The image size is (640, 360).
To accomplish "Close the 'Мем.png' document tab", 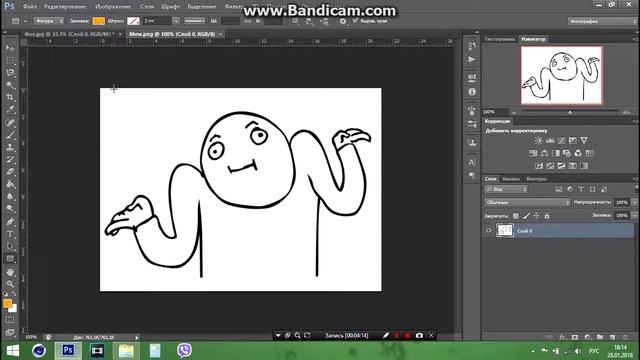I will pos(220,34).
